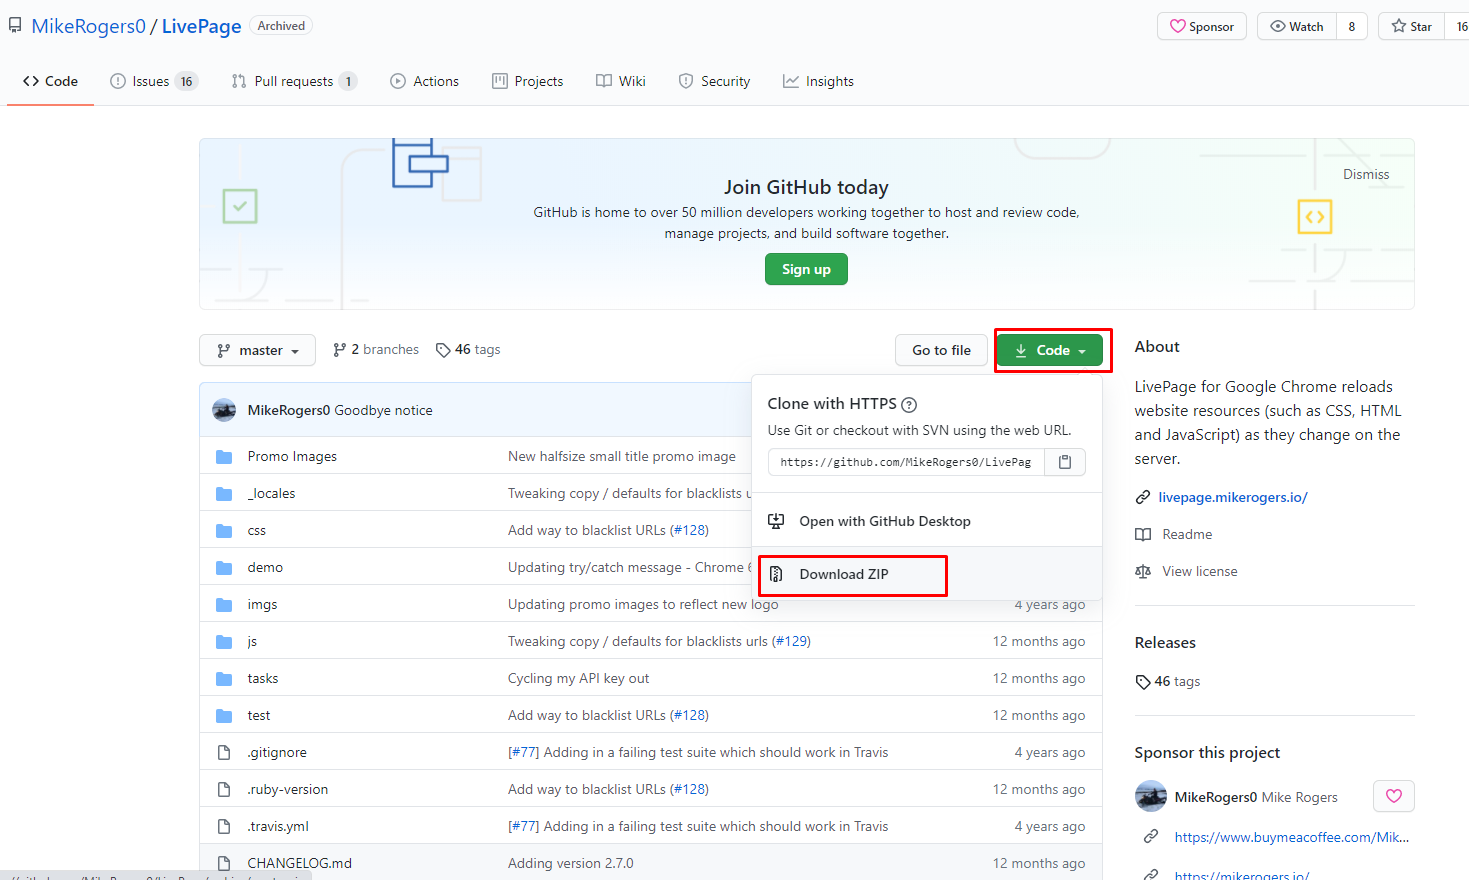Click the Watch count 8

[1351, 26]
